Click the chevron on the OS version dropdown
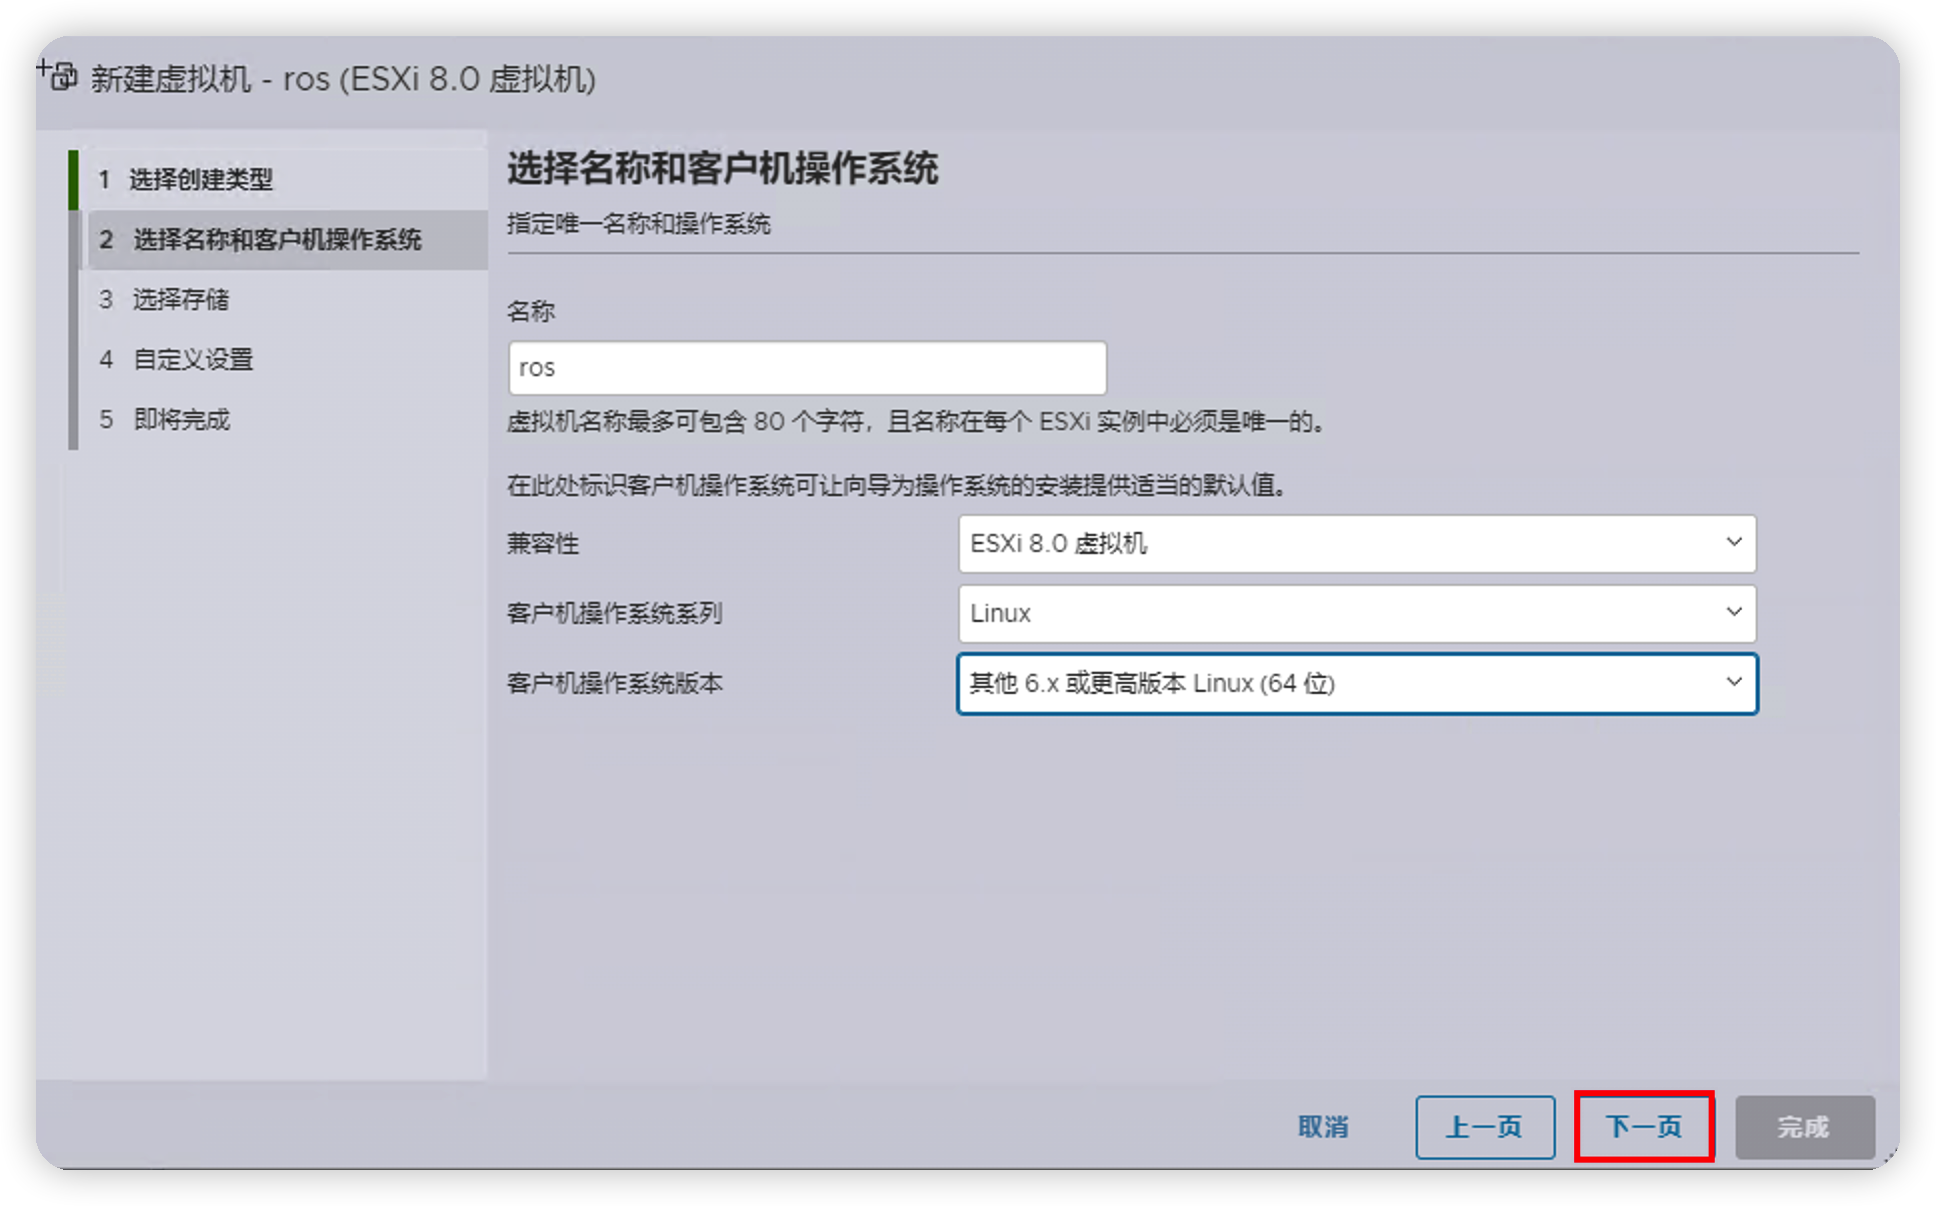Image resolution: width=1936 pixels, height=1206 pixels. click(x=1734, y=682)
